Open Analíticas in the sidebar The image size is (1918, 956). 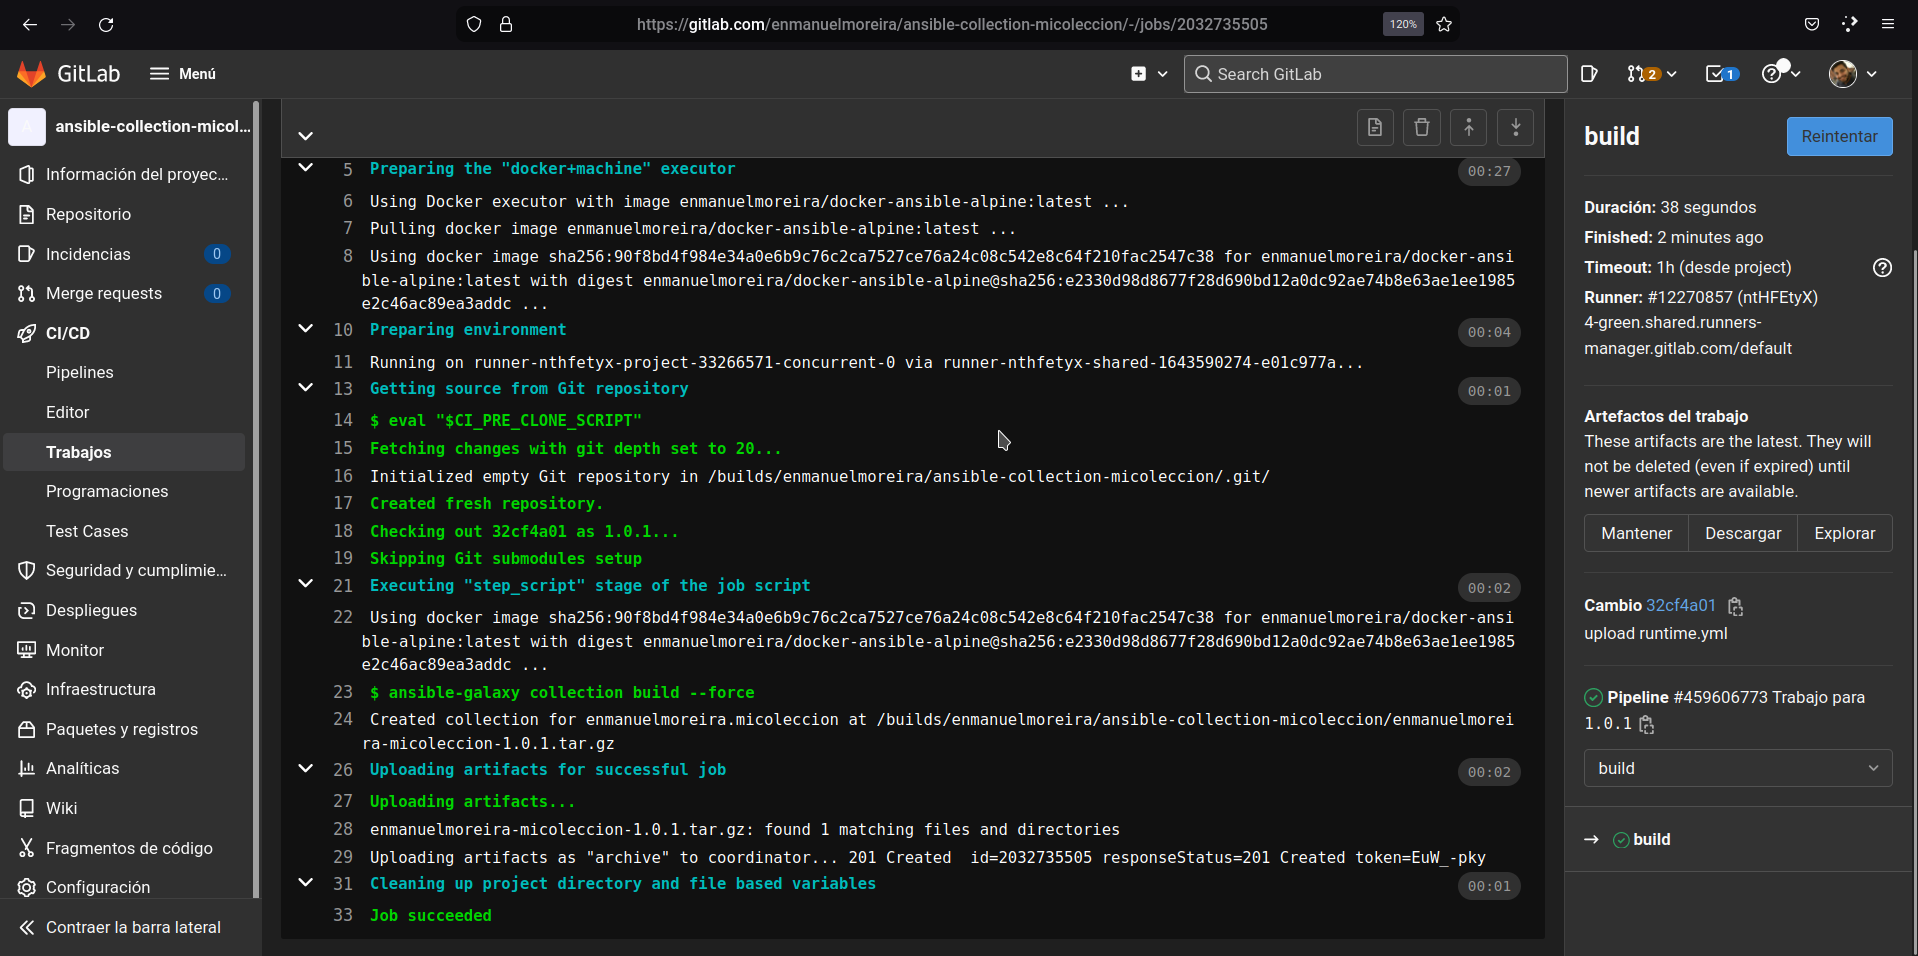coord(124,768)
